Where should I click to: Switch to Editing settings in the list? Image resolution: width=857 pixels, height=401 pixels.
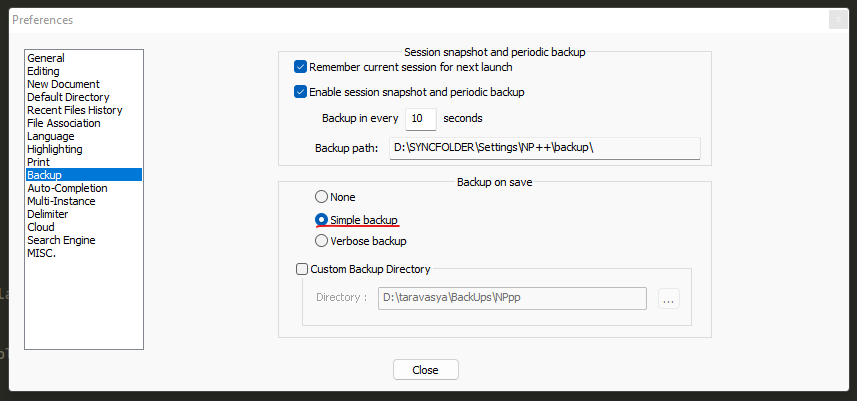point(43,71)
